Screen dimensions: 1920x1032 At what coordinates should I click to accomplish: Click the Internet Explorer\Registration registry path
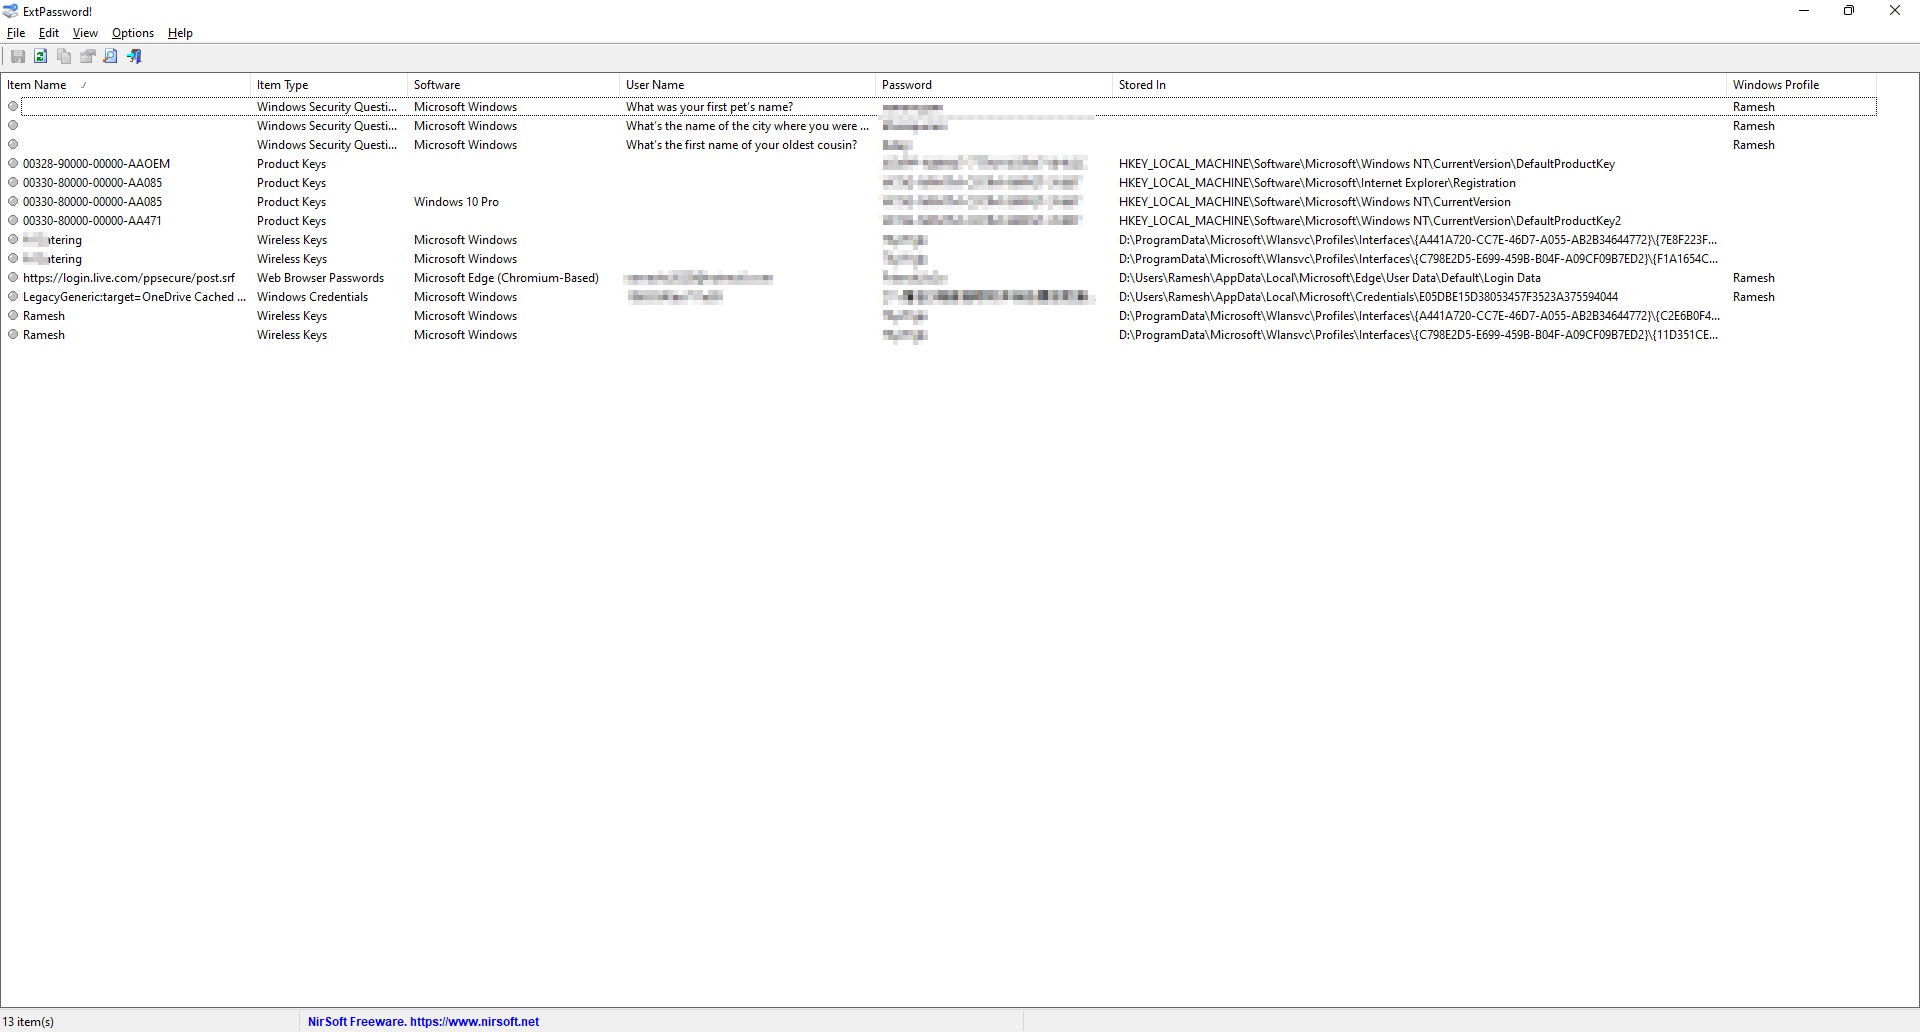(1317, 183)
